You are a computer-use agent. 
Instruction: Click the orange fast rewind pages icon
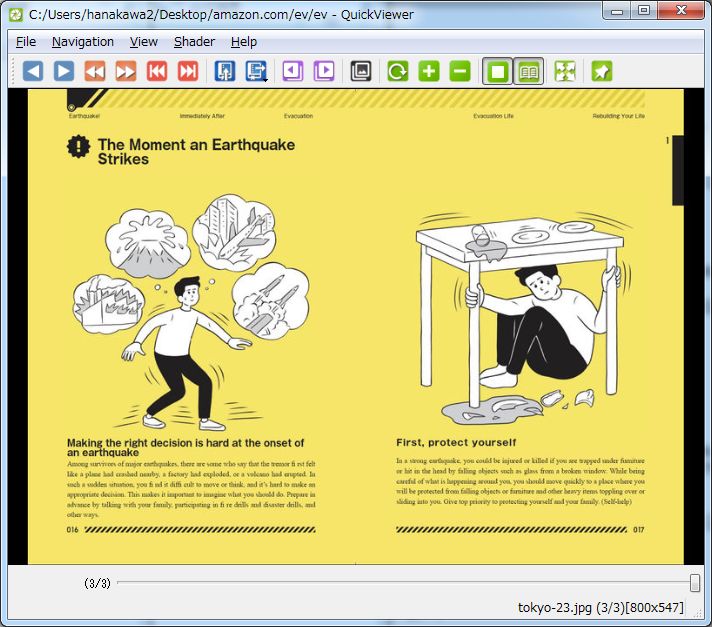click(95, 71)
